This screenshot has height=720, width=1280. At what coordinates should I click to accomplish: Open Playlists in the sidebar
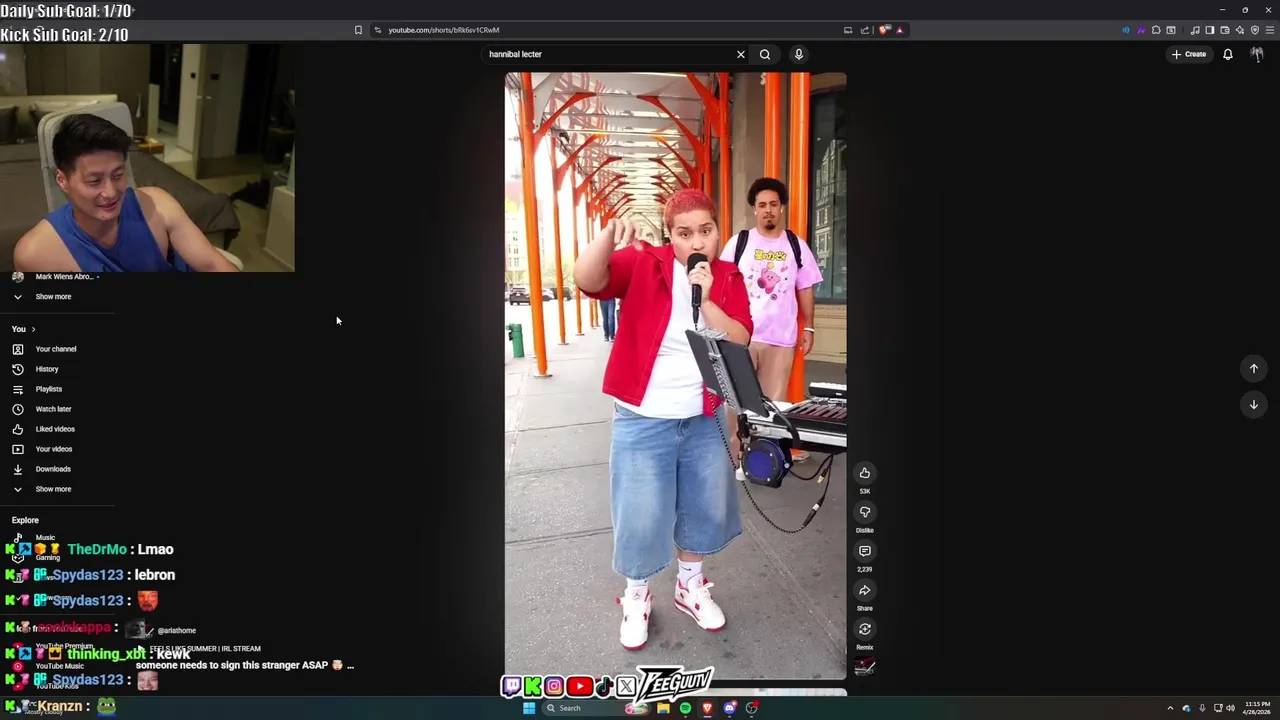point(49,389)
